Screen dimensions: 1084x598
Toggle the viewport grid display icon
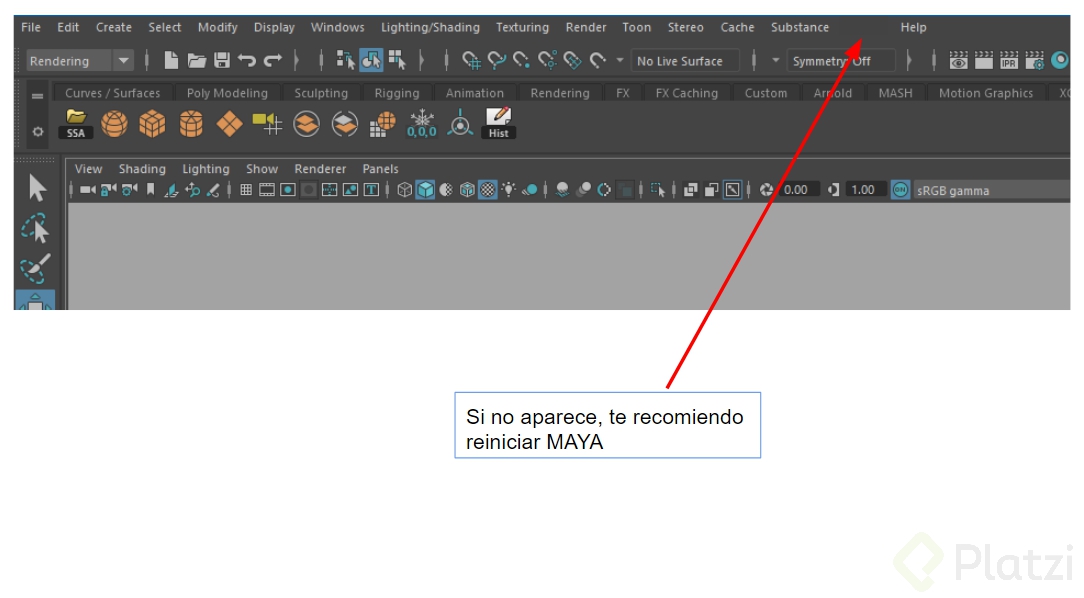tap(246, 190)
